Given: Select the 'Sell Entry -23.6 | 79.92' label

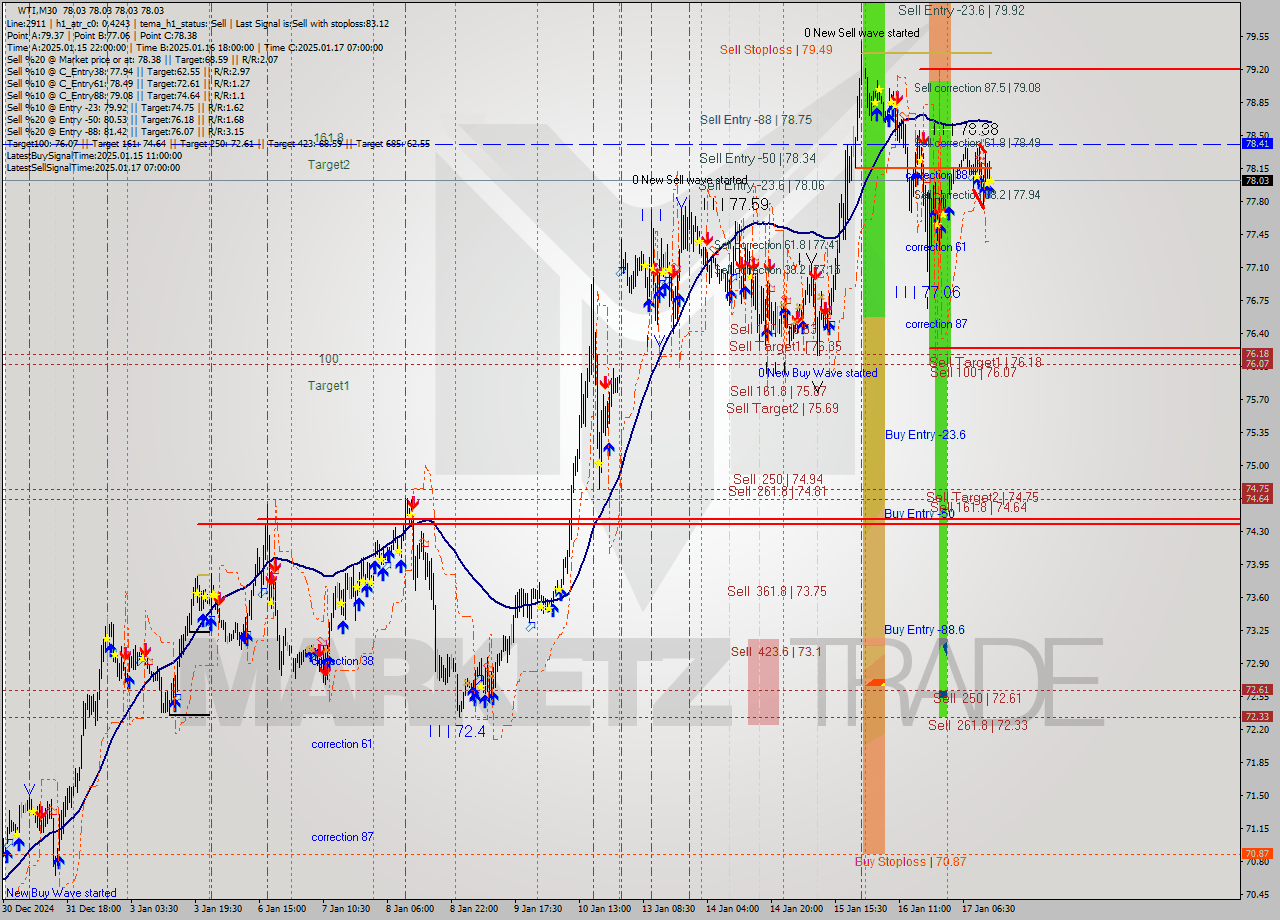Looking at the screenshot, I should pyautogui.click(x=961, y=10).
